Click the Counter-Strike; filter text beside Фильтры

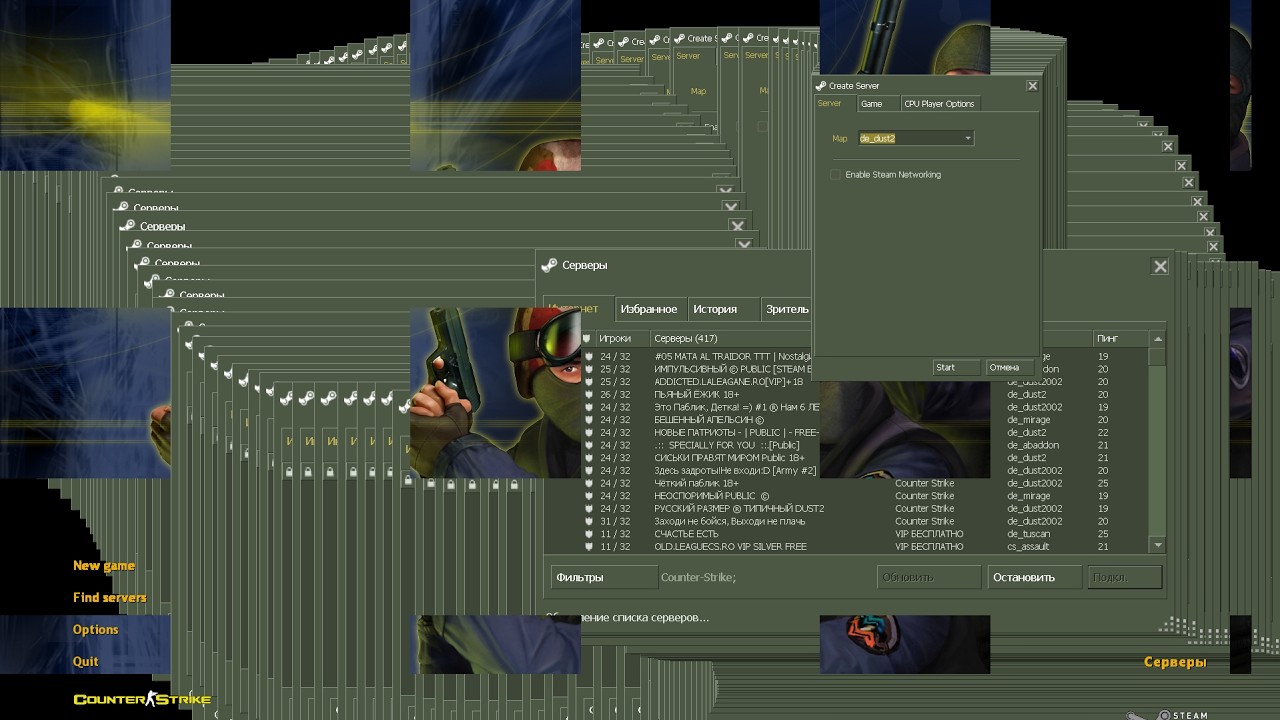pyautogui.click(x=698, y=577)
